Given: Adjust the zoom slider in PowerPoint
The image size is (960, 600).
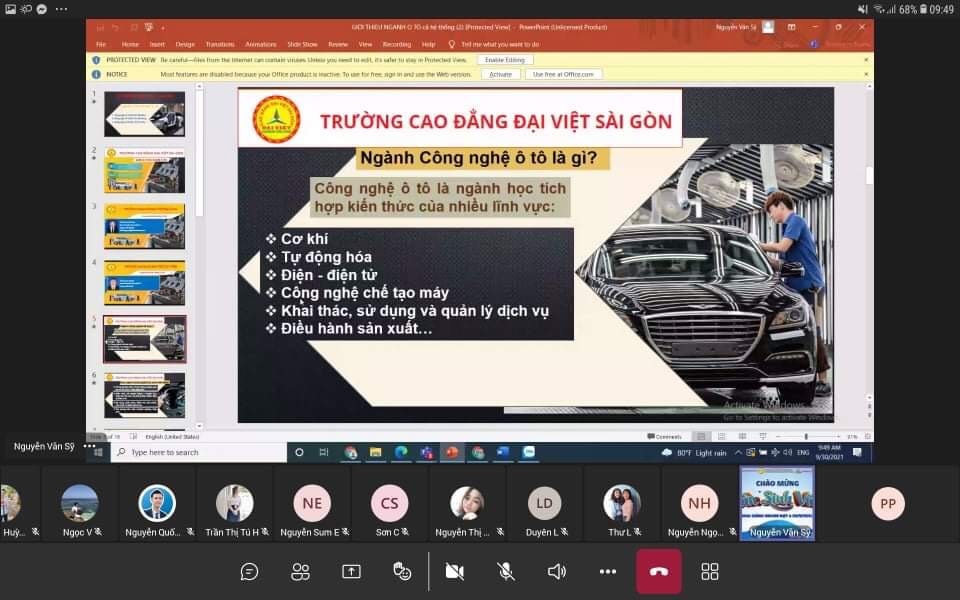Looking at the screenshot, I should tap(807, 437).
